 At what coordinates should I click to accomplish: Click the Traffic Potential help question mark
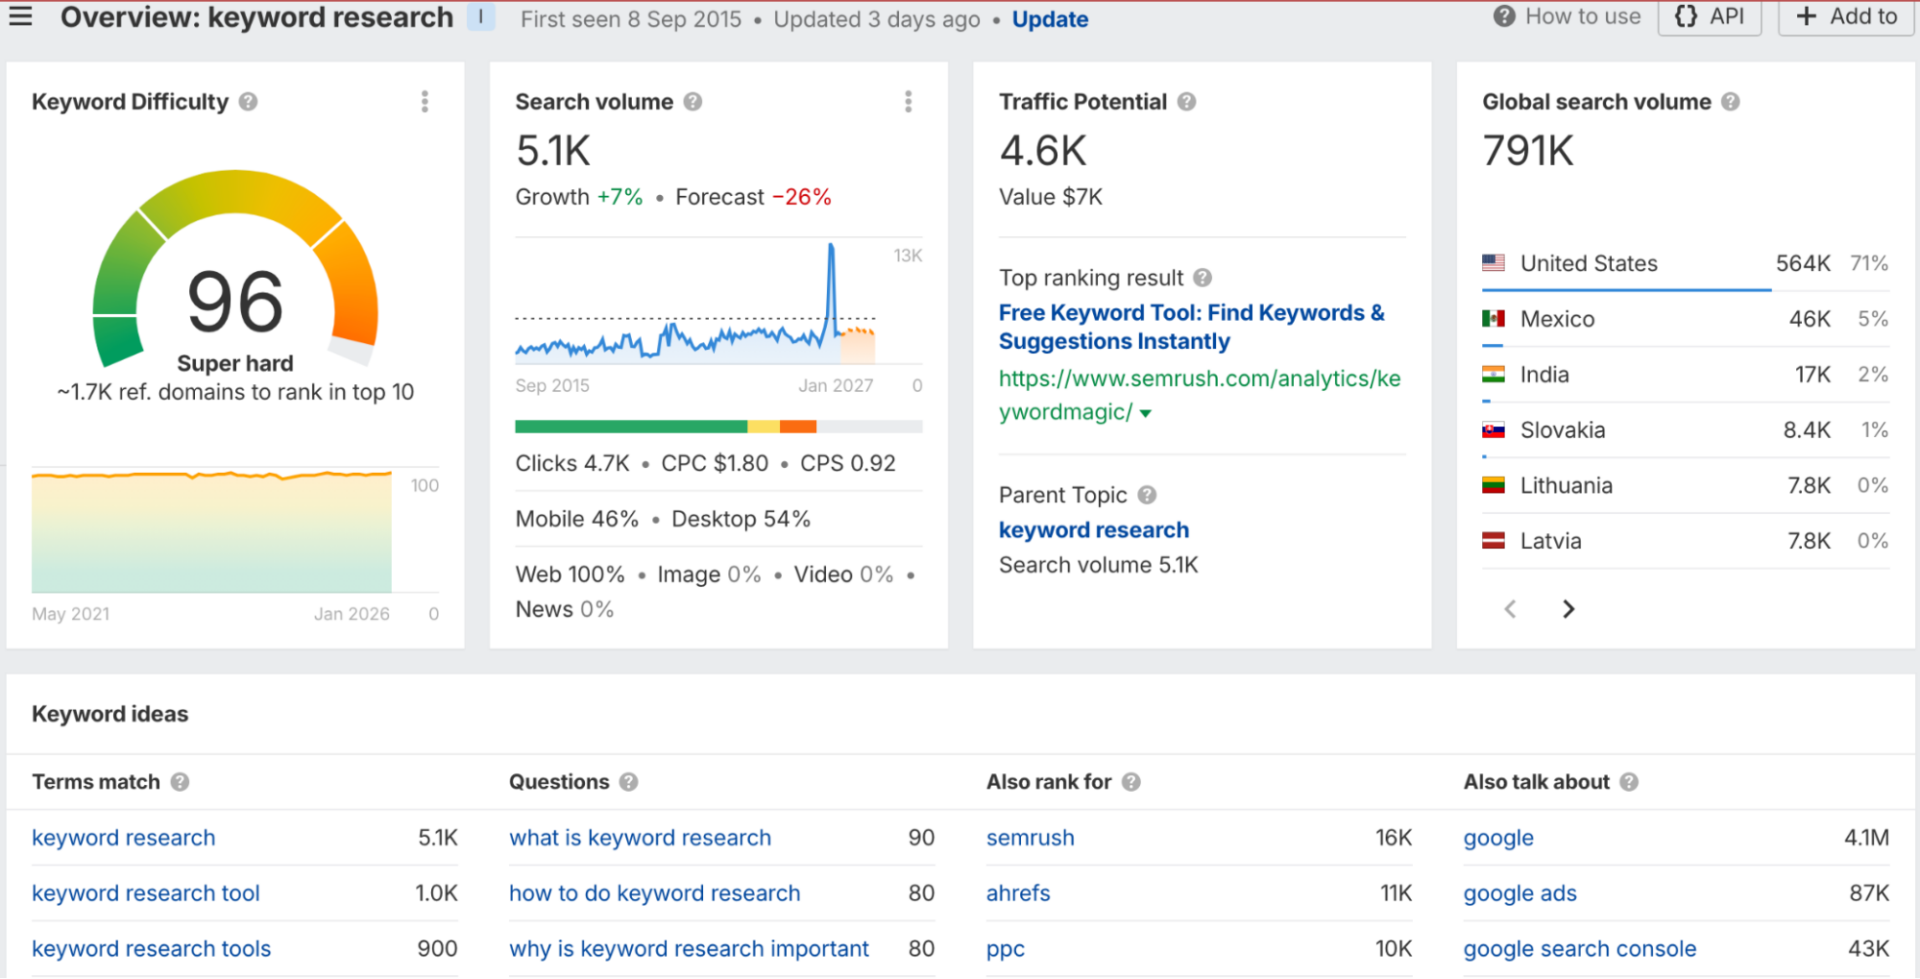coord(1187,101)
